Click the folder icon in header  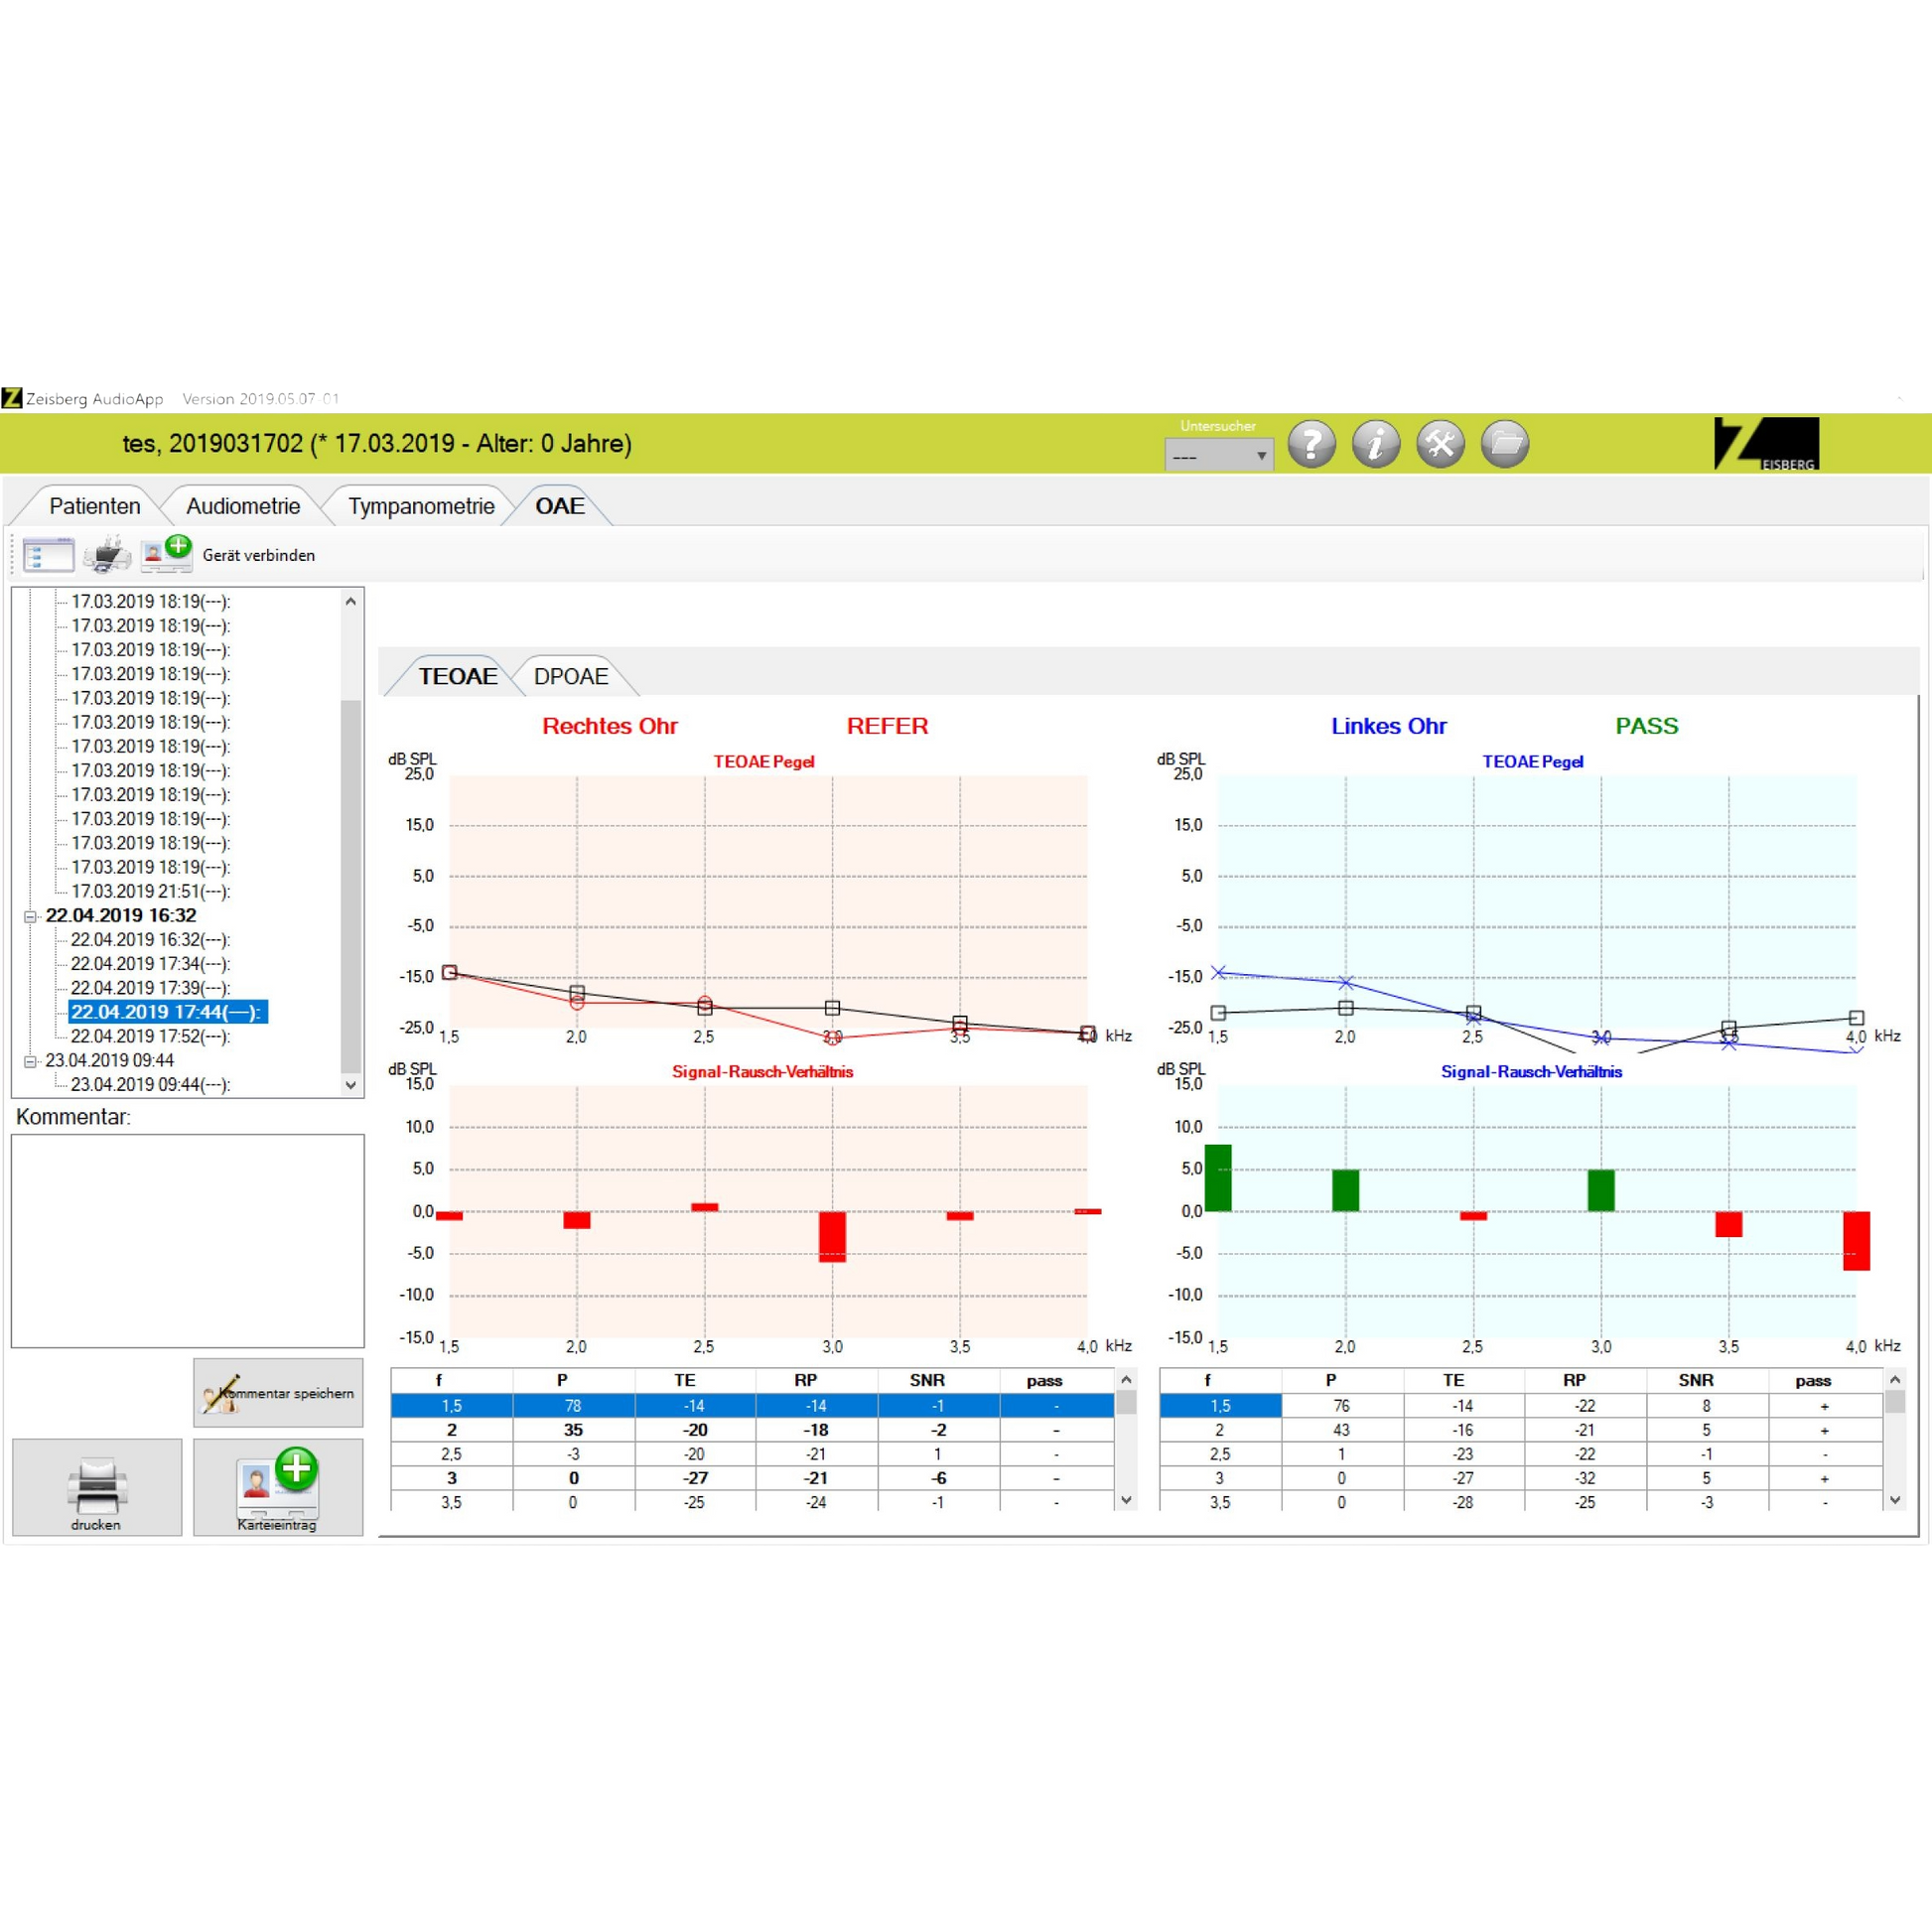click(1505, 444)
